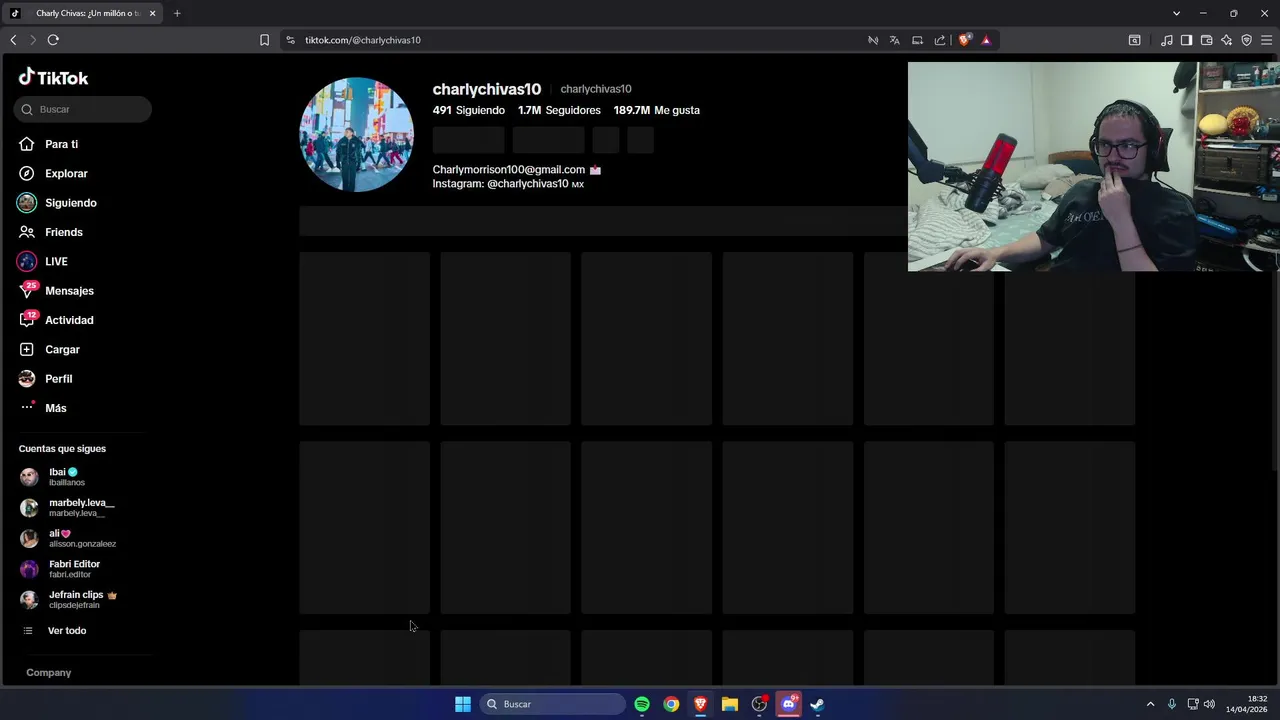Open marbely.leva__ account

pos(80,507)
